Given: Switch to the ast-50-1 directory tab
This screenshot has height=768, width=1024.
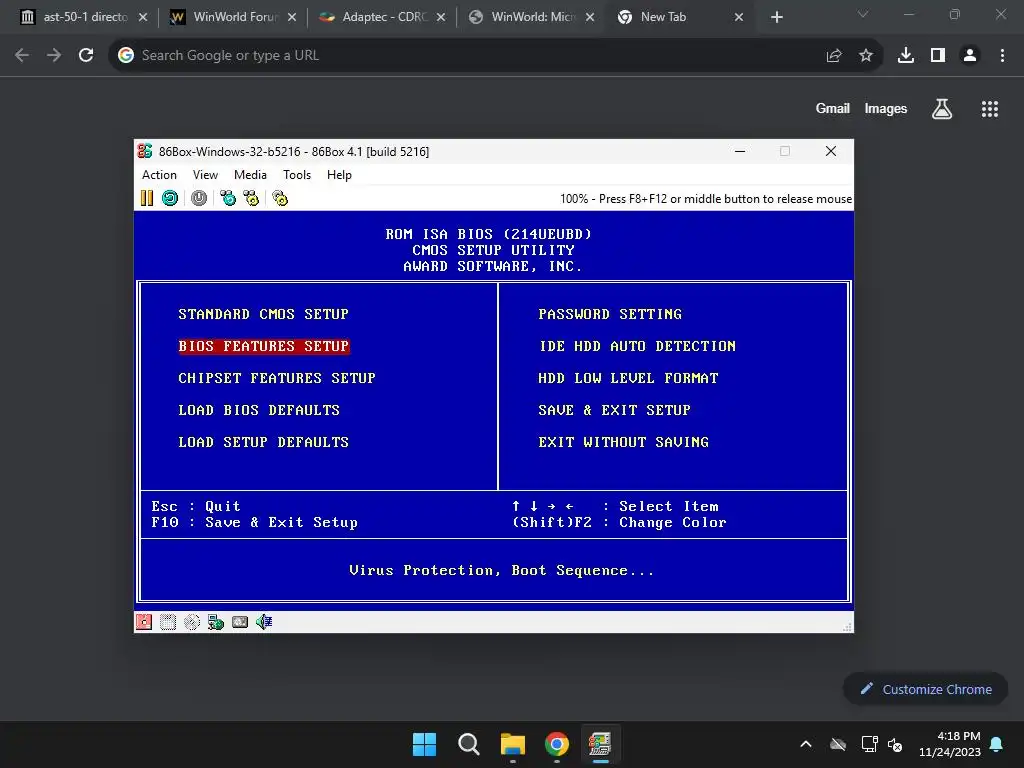Looking at the screenshot, I should point(84,17).
